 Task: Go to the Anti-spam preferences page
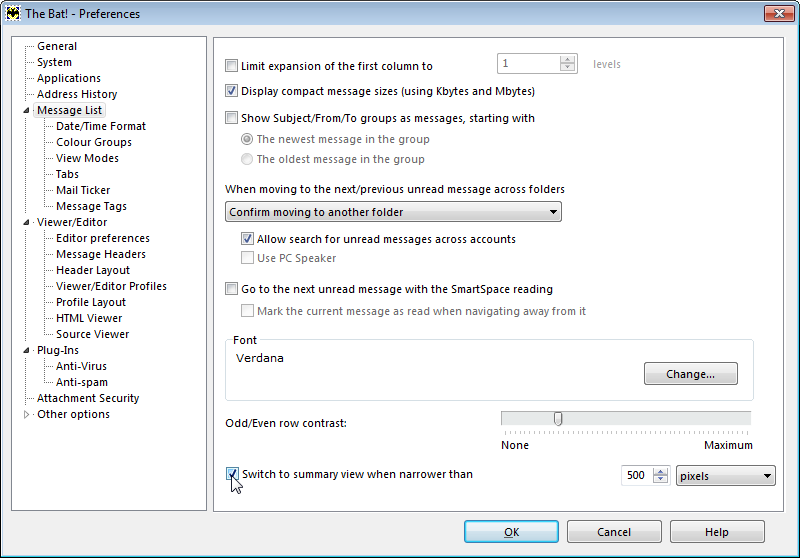(82, 382)
